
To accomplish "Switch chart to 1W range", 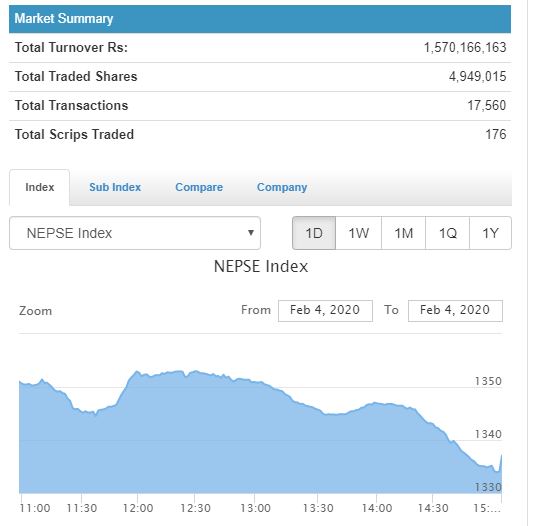I will [x=359, y=233].
